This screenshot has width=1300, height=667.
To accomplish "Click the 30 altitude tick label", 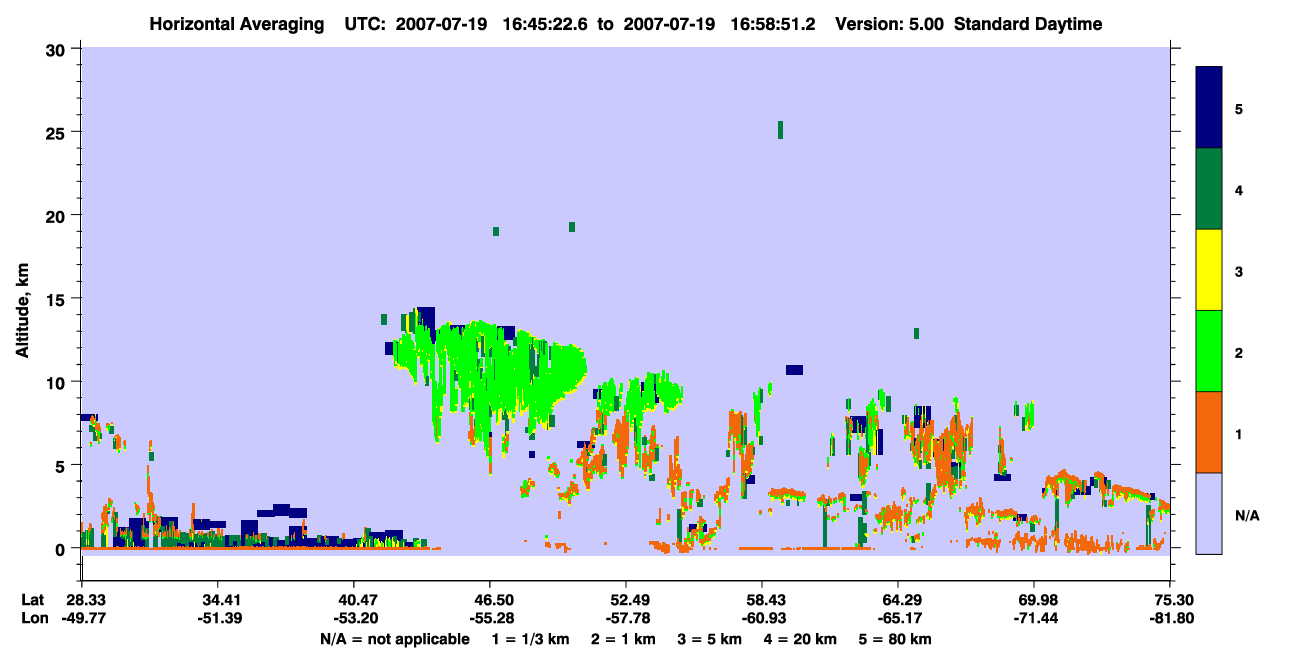I will pyautogui.click(x=58, y=49).
